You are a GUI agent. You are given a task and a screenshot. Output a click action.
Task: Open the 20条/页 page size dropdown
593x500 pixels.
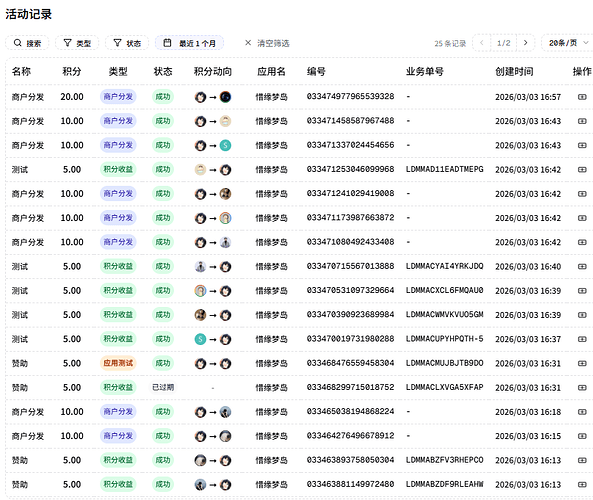pyautogui.click(x=568, y=43)
